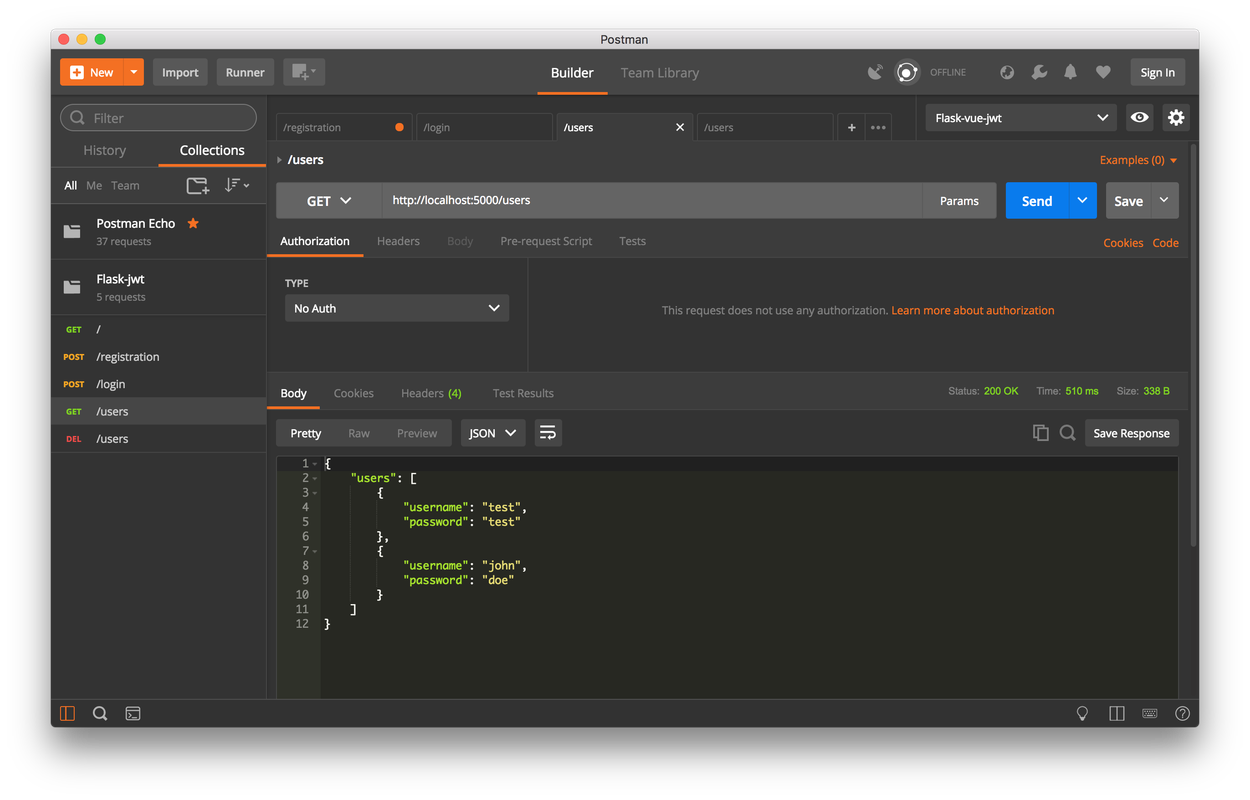
Task: Create a new collection folder icon
Action: pos(198,186)
